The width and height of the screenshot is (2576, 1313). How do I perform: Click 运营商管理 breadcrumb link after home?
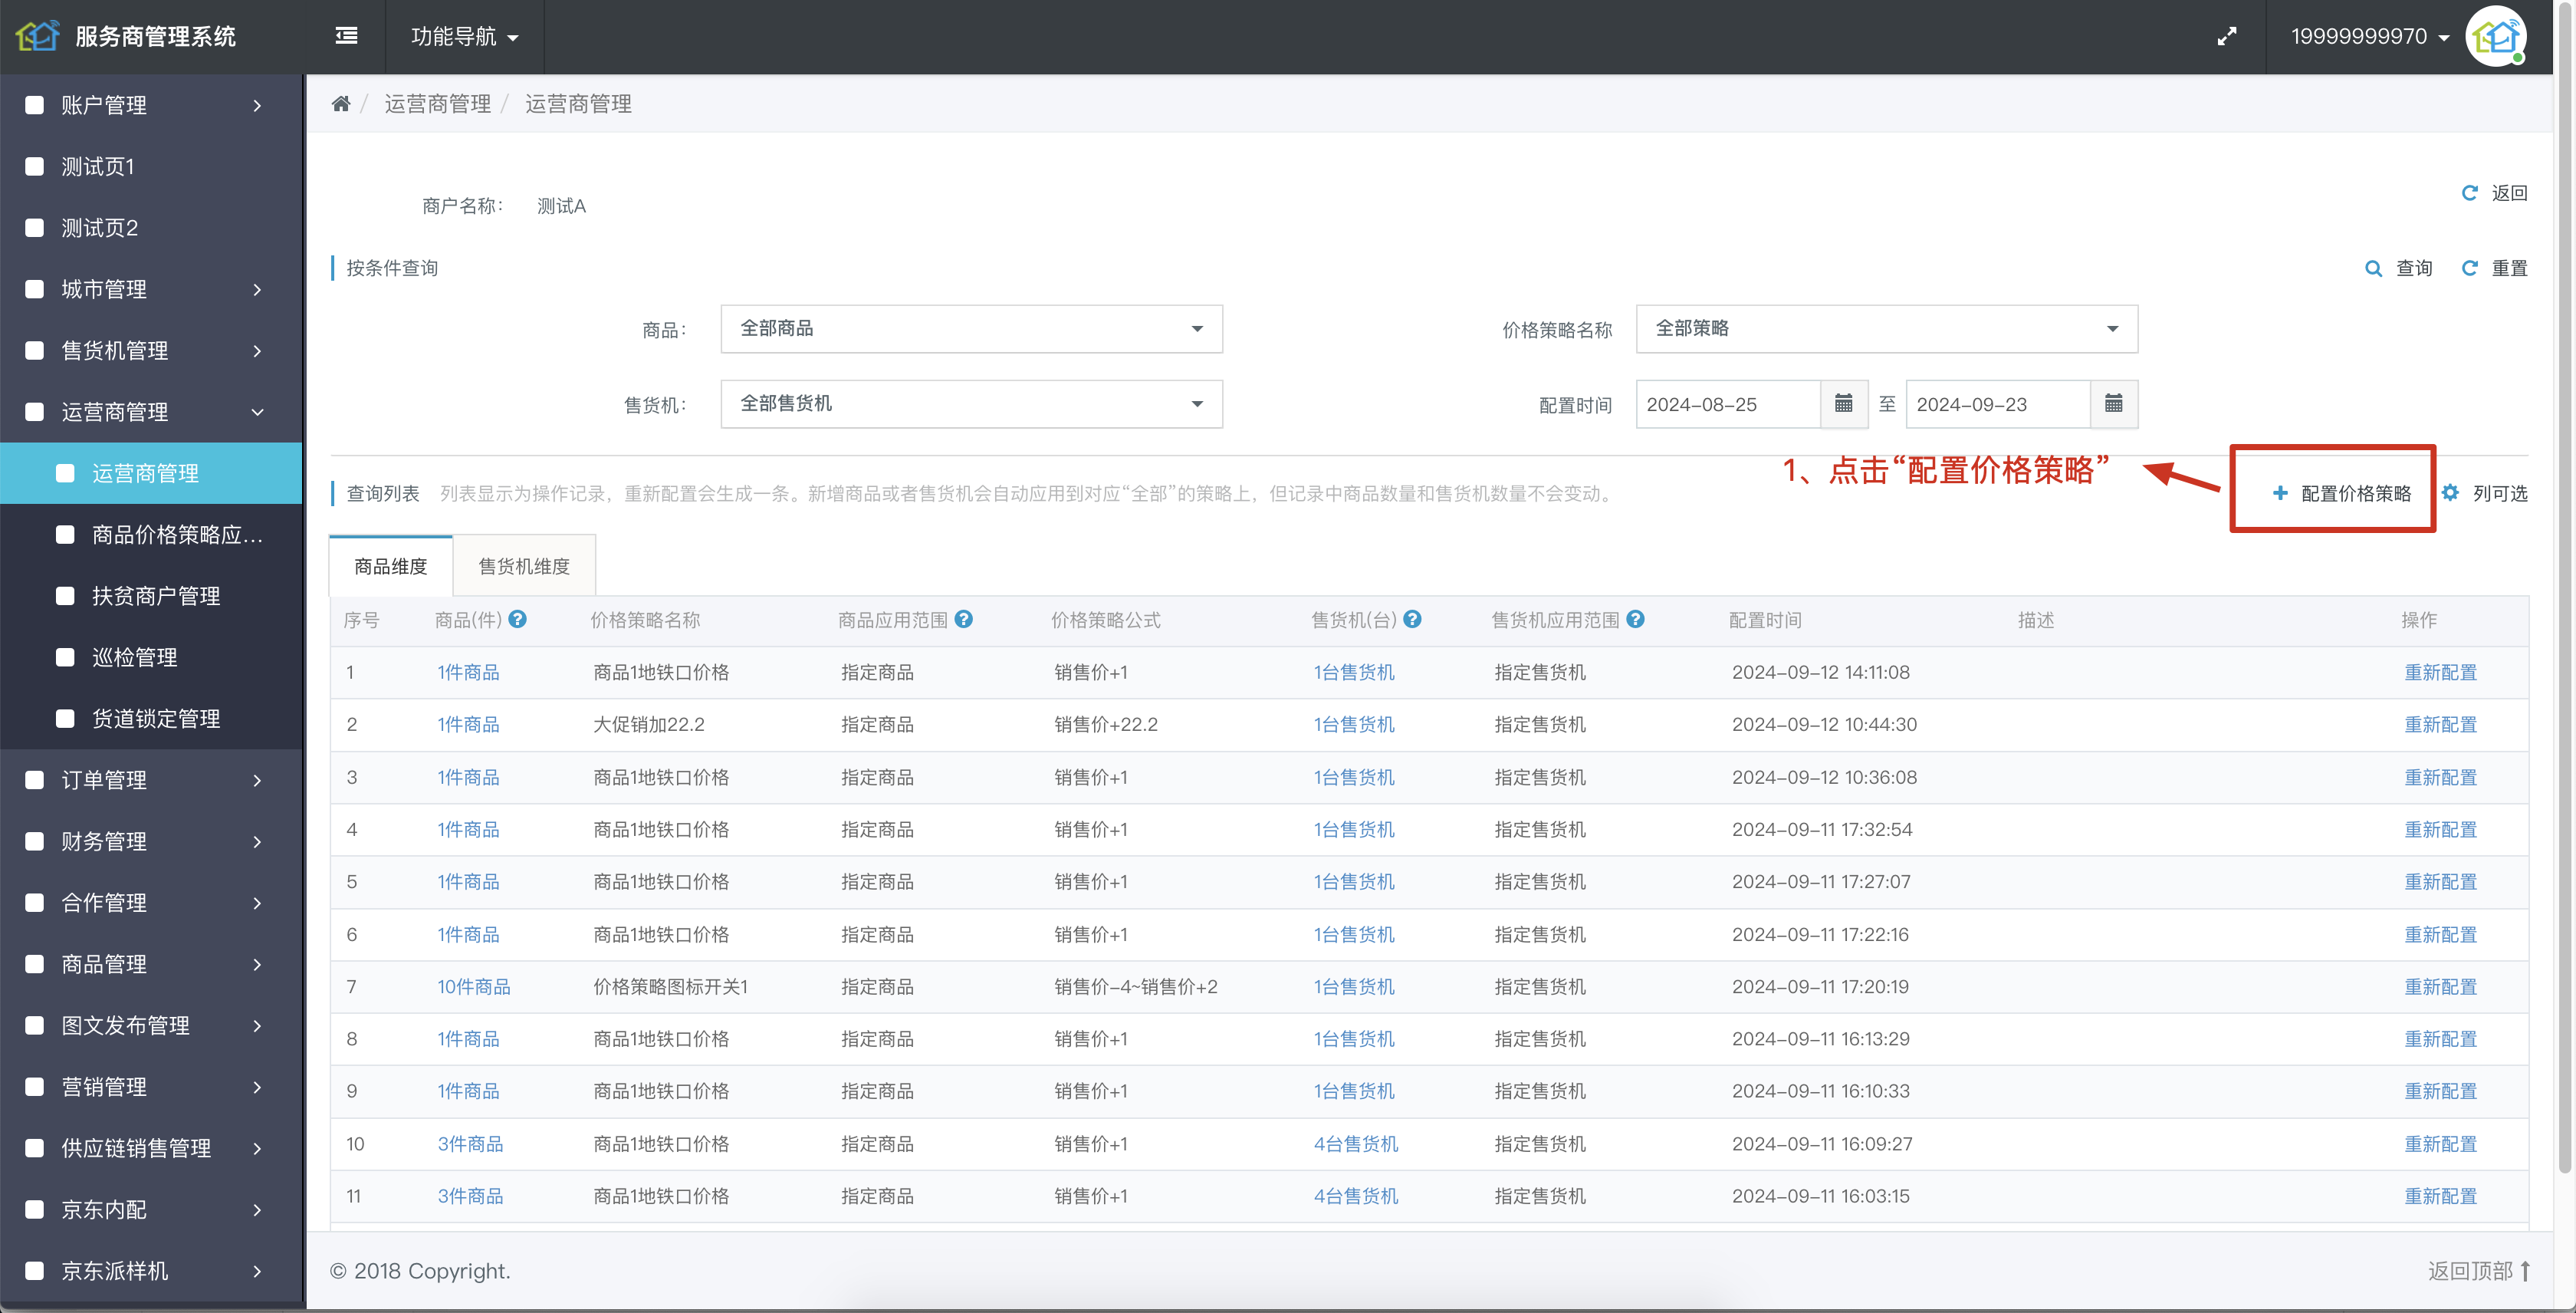coord(437,103)
